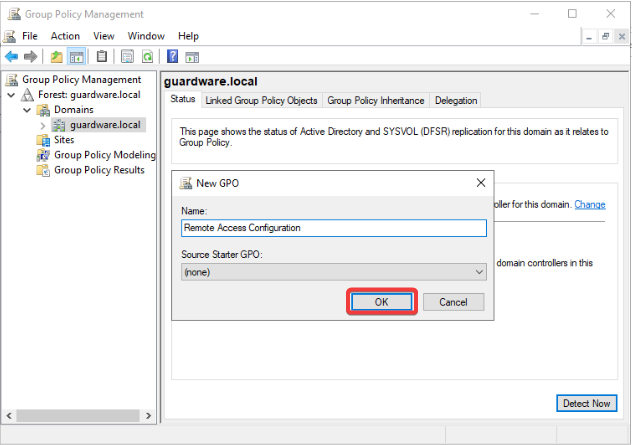Switch to Group Policy Inheritance tab
The image size is (632, 445).
coord(376,100)
